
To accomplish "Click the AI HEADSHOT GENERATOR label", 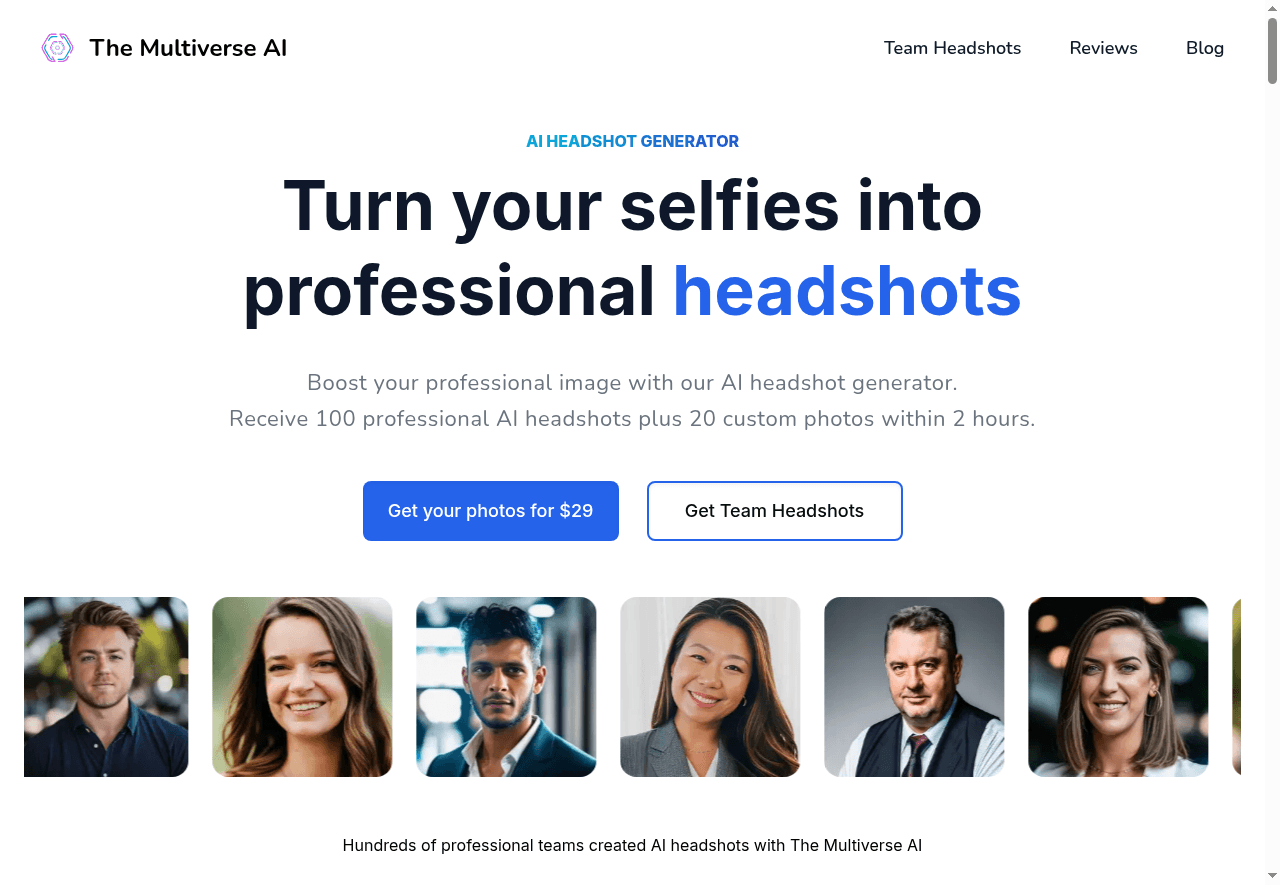I will [x=633, y=142].
